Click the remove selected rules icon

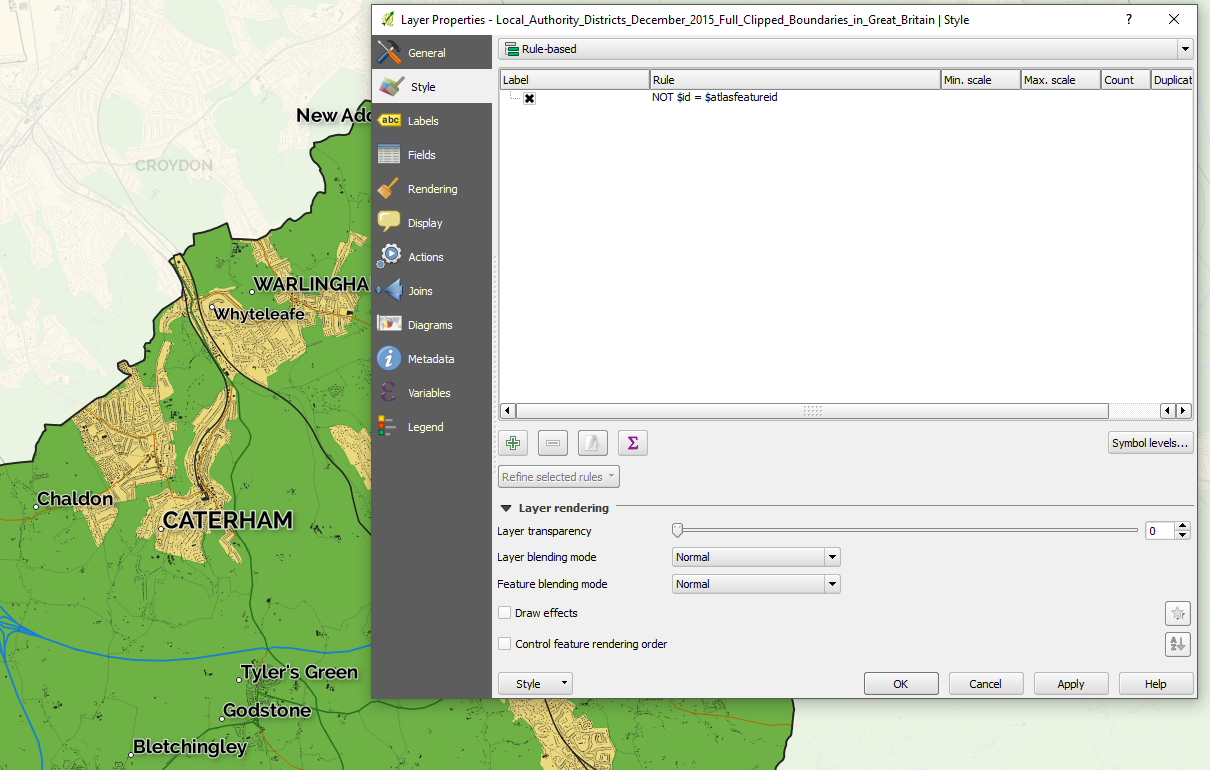click(552, 442)
